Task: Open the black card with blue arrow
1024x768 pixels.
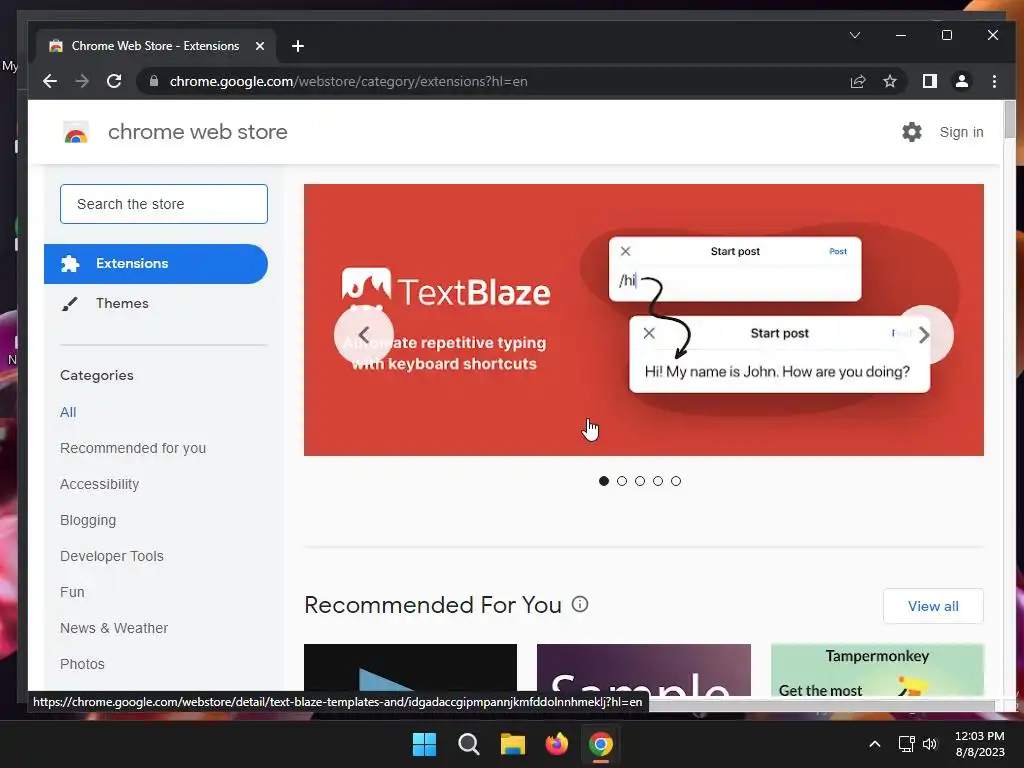Action: 410,668
